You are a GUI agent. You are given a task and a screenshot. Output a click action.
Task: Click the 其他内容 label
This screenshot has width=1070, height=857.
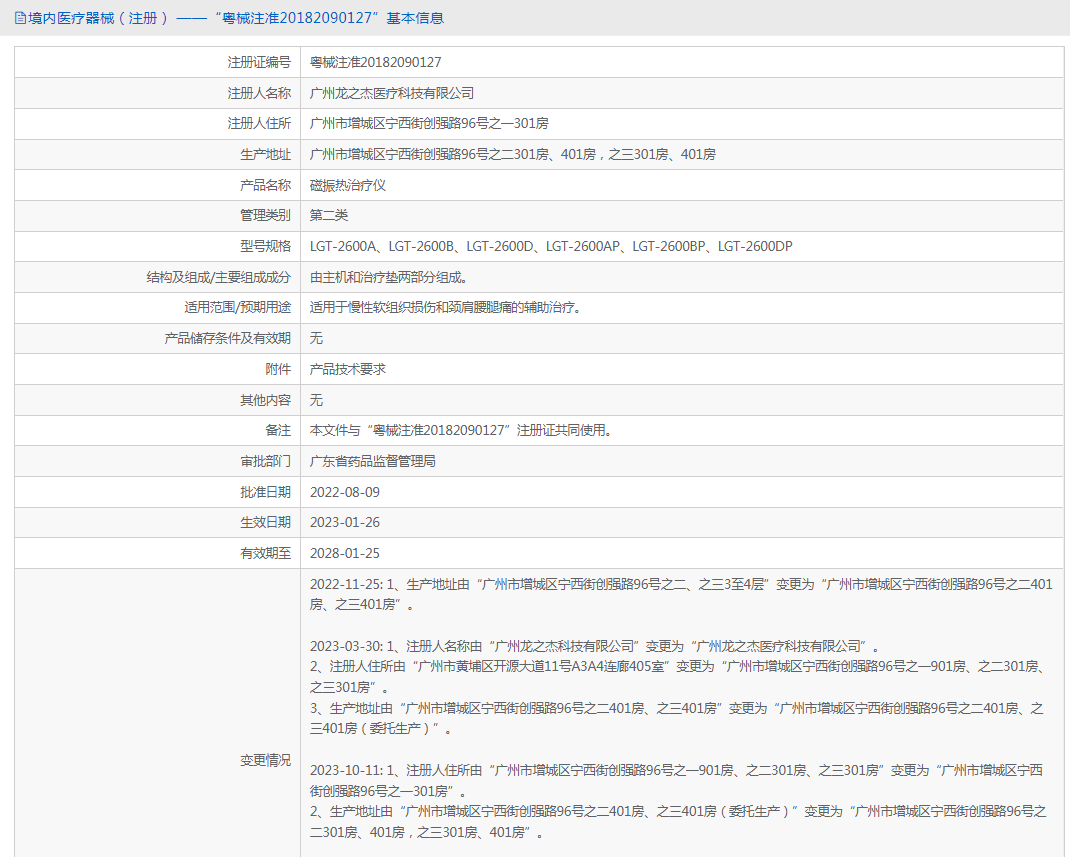pyautogui.click(x=265, y=400)
